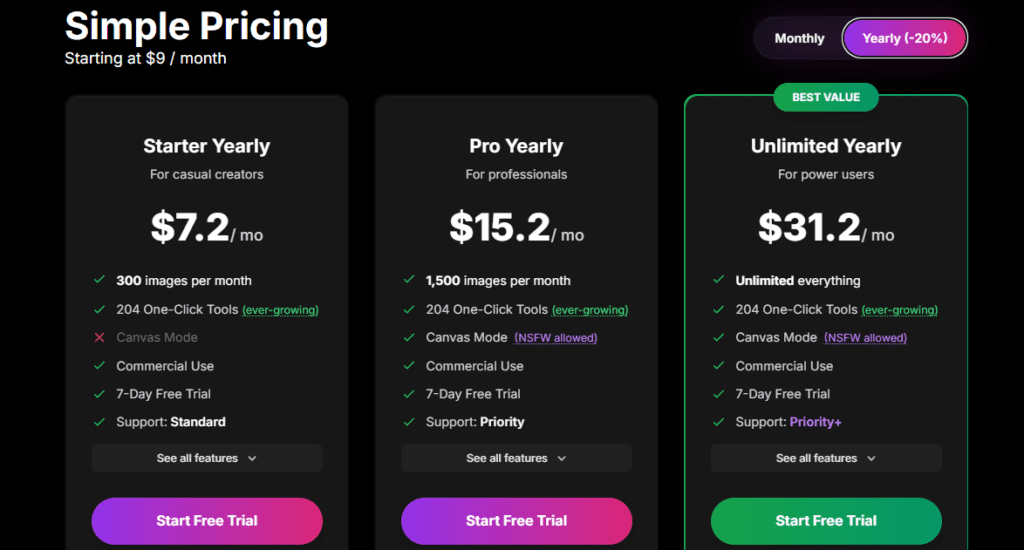The height and width of the screenshot is (550, 1024).
Task: Click checkmark beside Support: Priority+
Action: [x=719, y=422]
